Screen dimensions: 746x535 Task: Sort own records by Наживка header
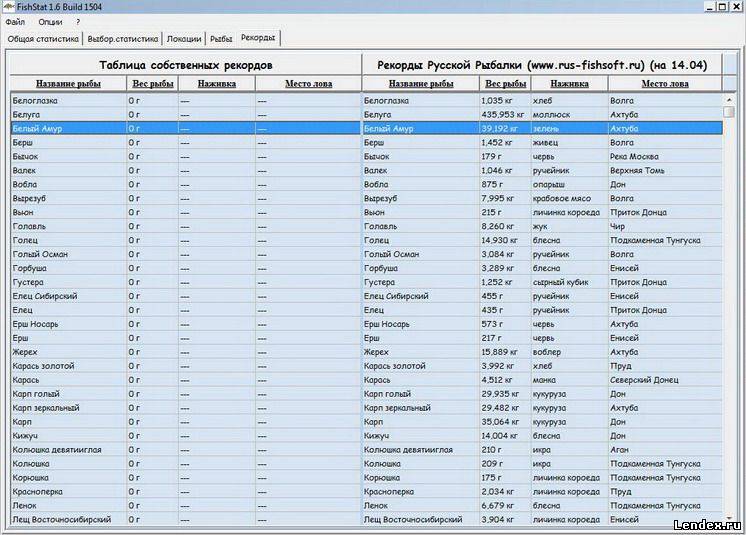coord(217,84)
